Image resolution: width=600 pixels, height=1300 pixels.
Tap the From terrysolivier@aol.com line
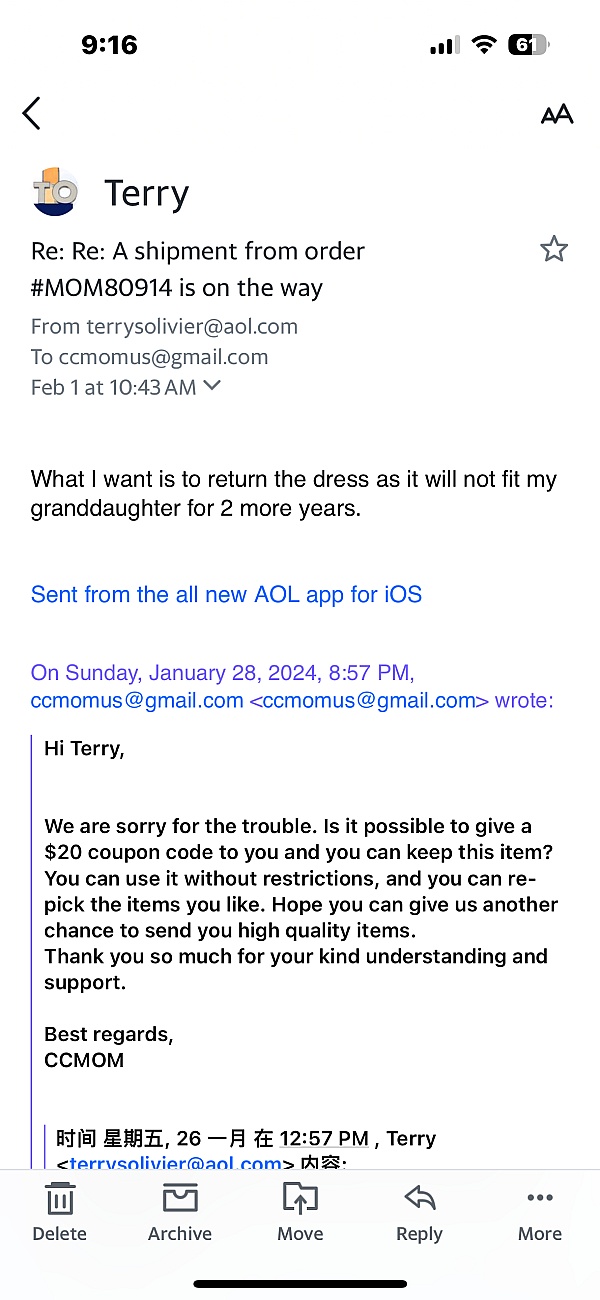164,326
